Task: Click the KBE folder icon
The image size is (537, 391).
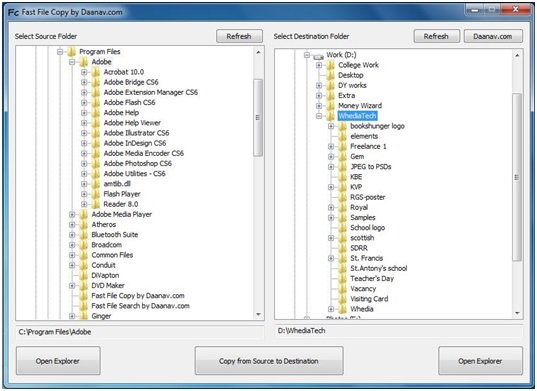Action: click(342, 177)
